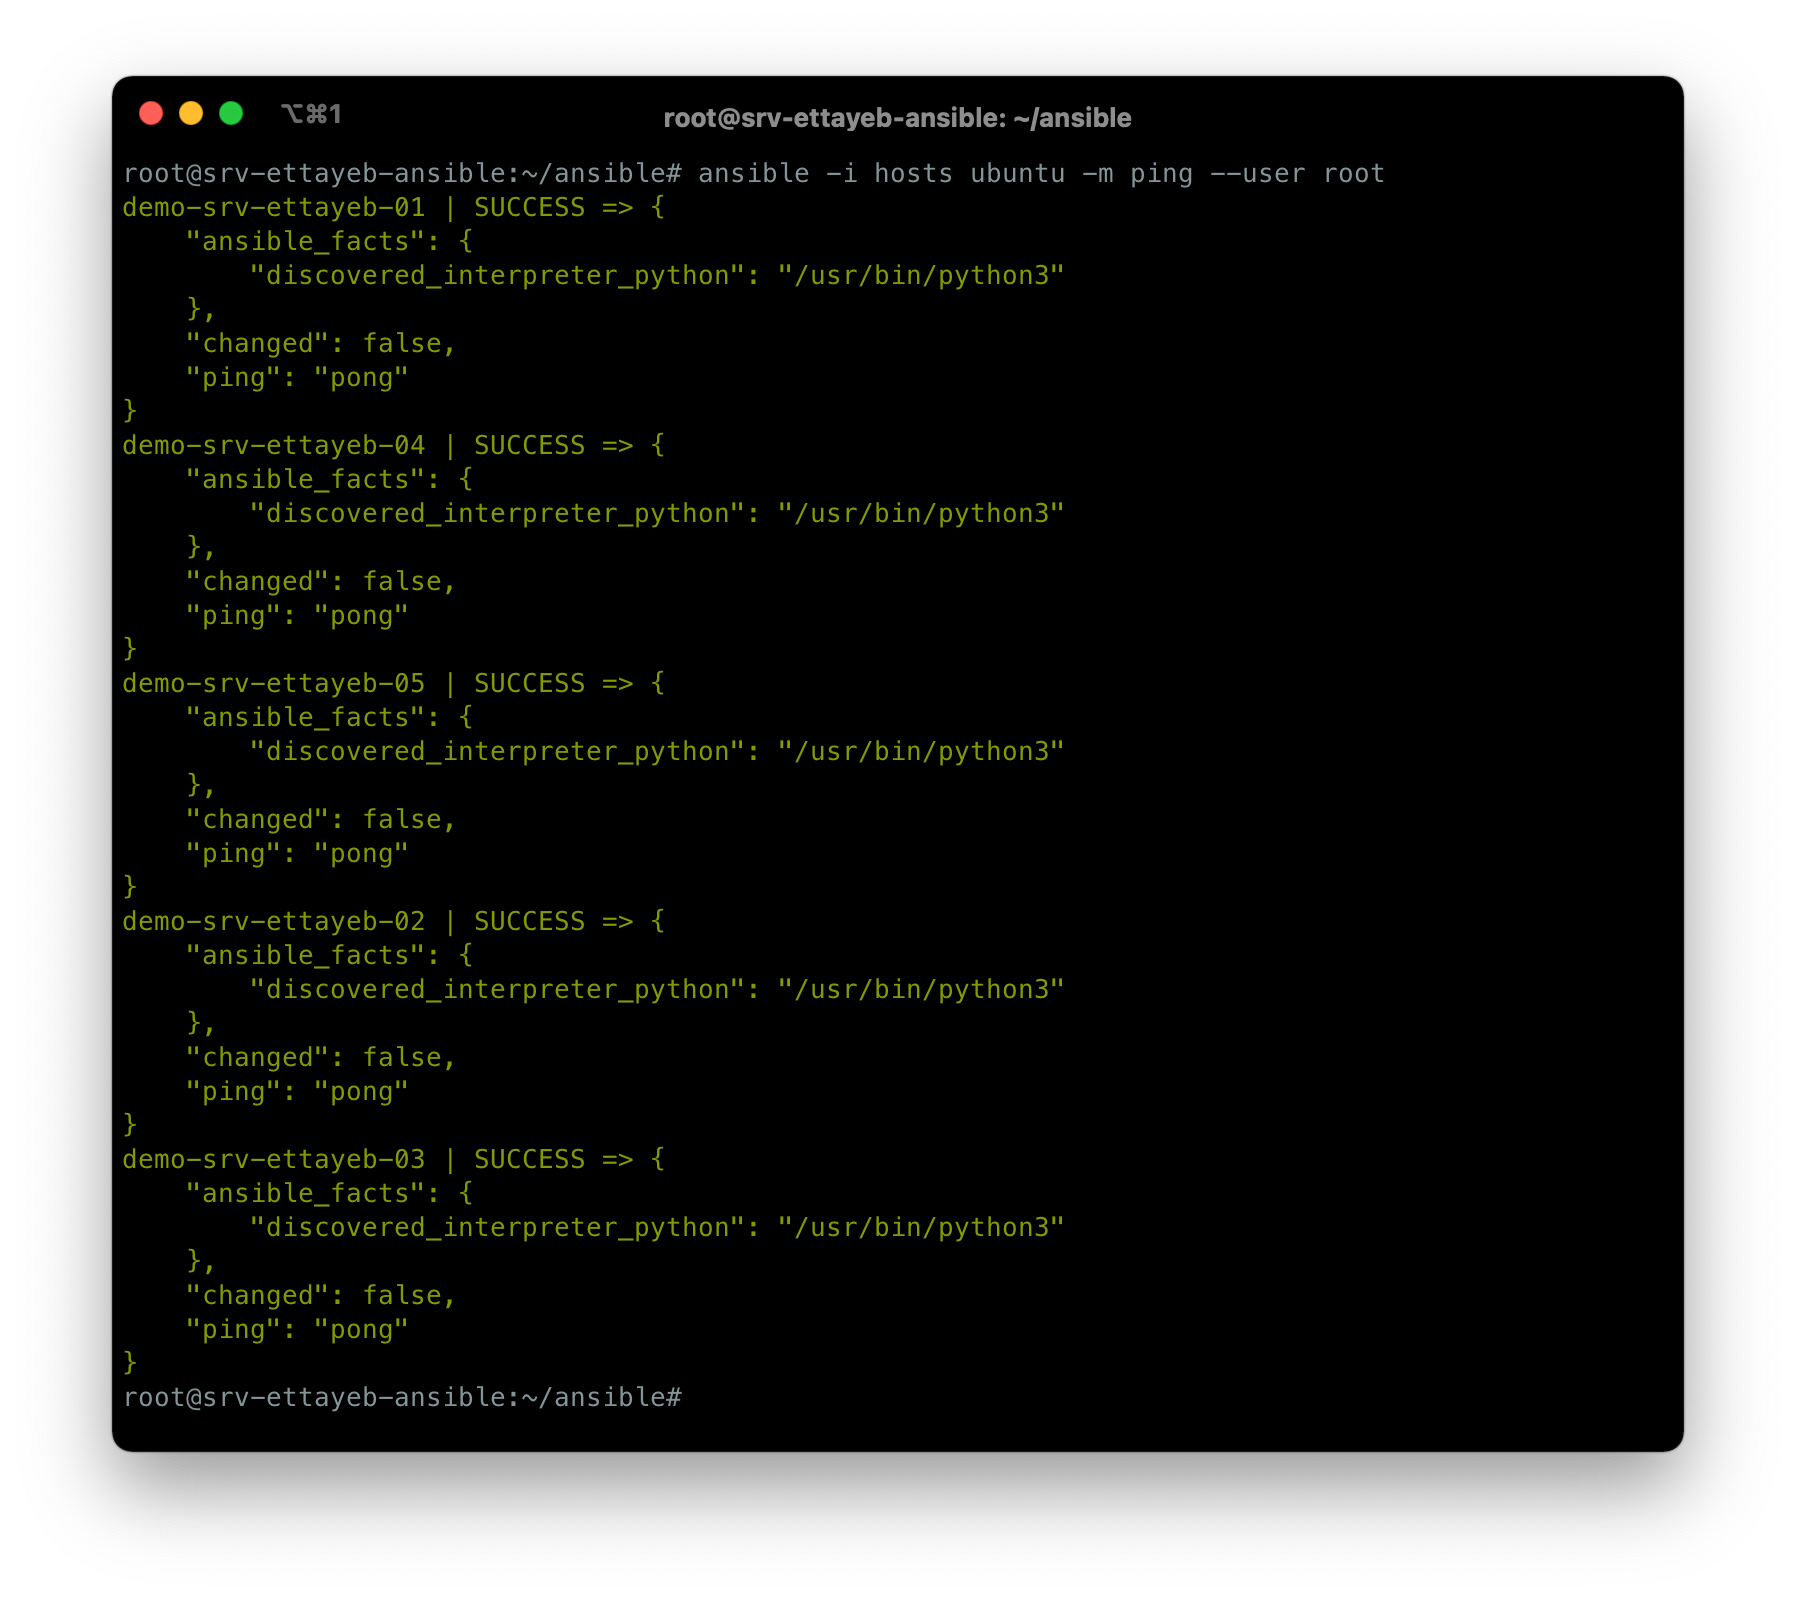
Task: Click "changed": false under demo-srv-ettayeb-03
Action: click(321, 1296)
